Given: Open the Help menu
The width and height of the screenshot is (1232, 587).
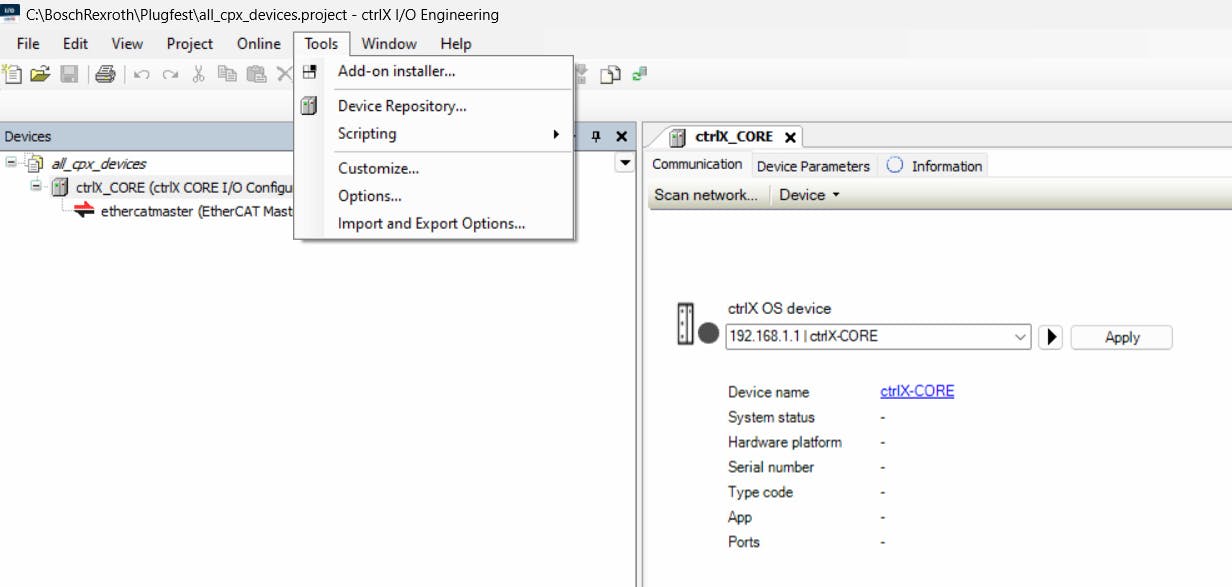Looking at the screenshot, I should tap(455, 44).
